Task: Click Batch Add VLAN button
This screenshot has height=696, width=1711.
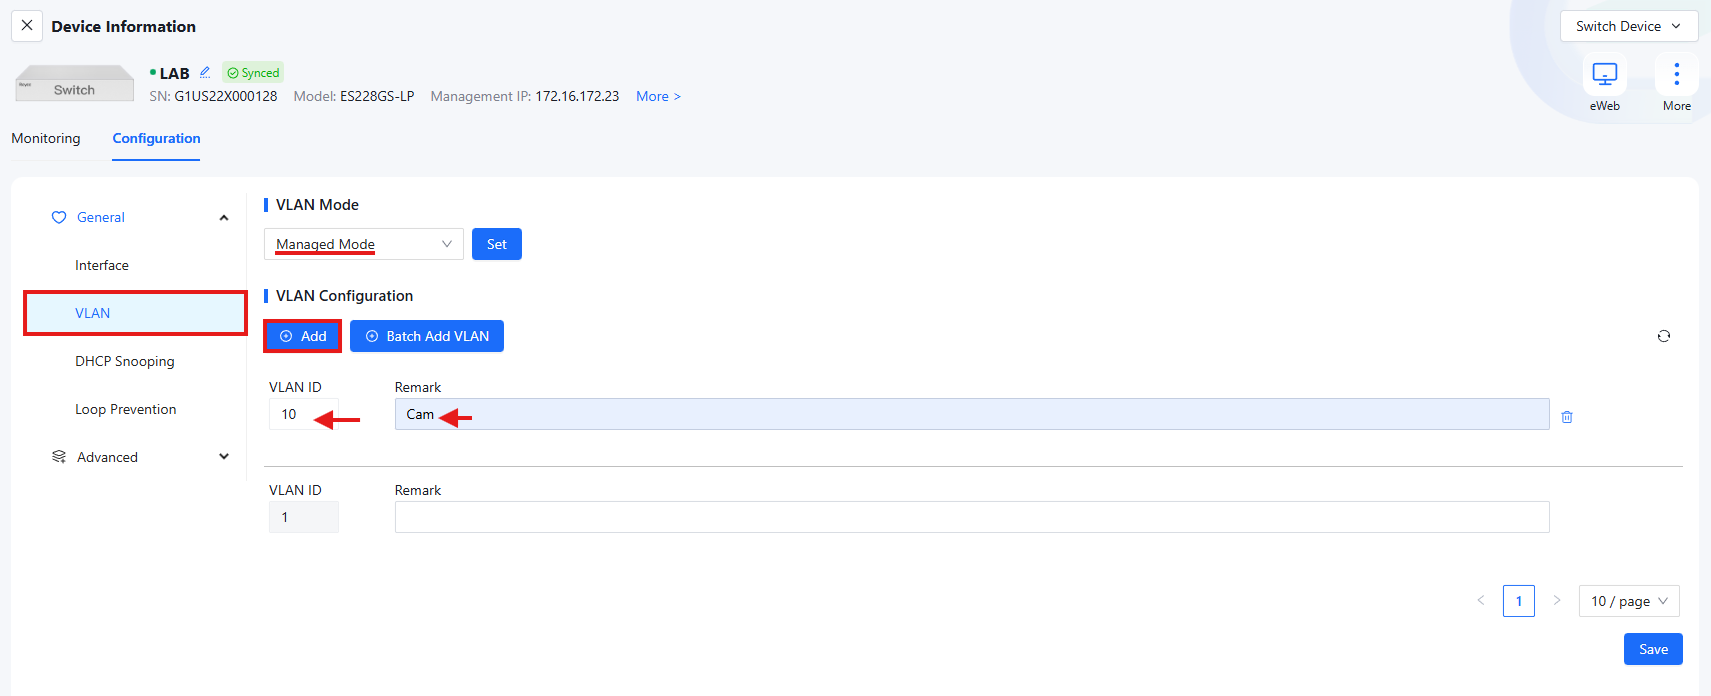Action: [427, 336]
